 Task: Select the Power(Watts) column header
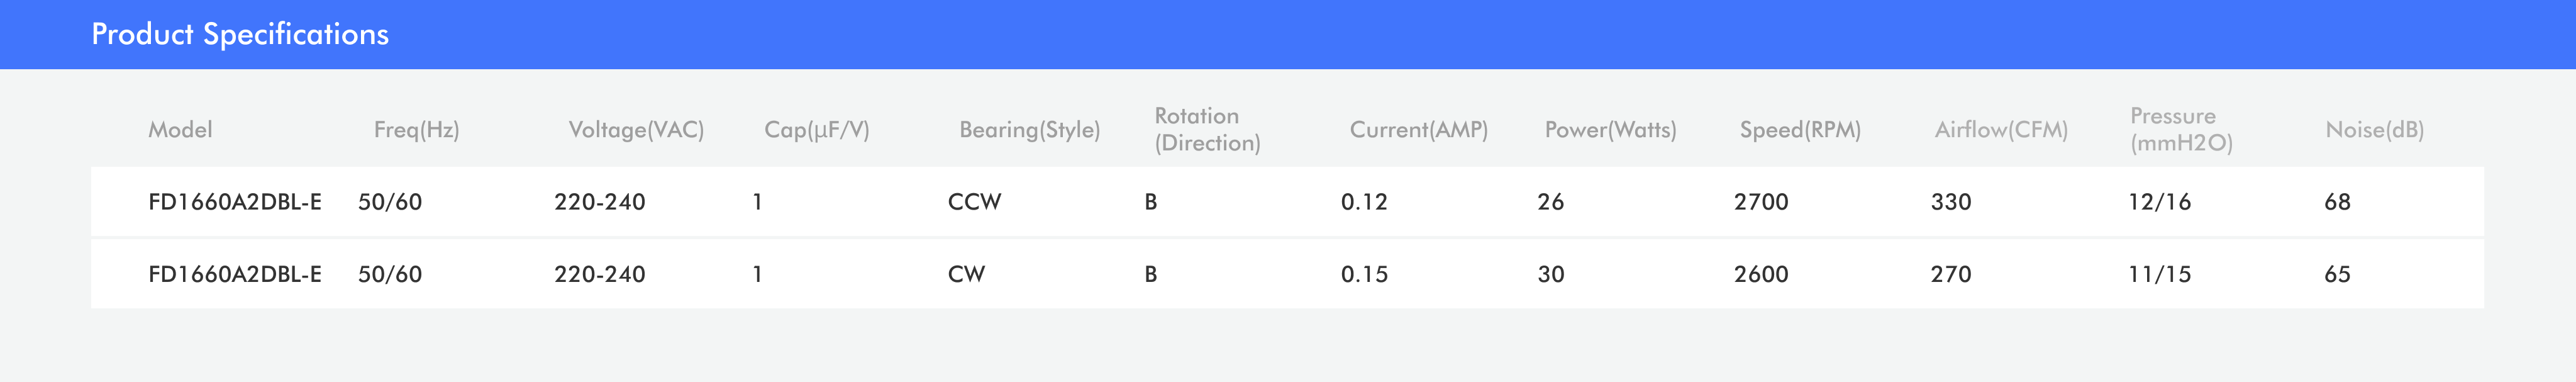1610,130
